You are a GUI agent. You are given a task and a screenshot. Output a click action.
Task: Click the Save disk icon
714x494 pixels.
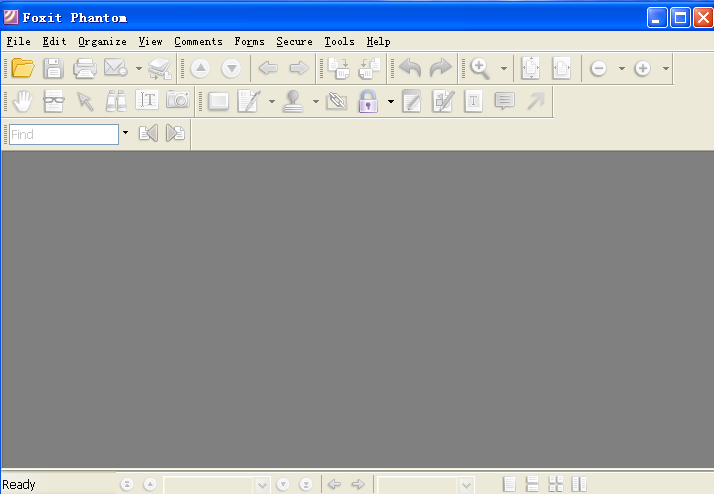pos(53,69)
